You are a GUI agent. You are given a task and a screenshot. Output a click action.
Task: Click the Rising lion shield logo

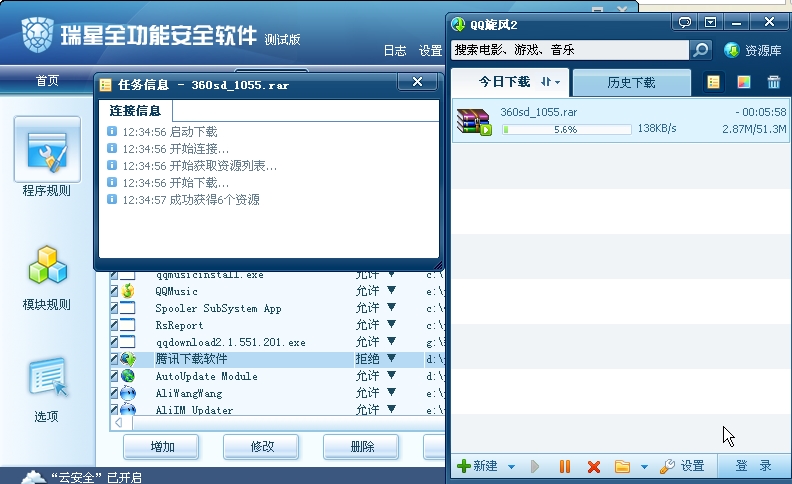[37, 35]
